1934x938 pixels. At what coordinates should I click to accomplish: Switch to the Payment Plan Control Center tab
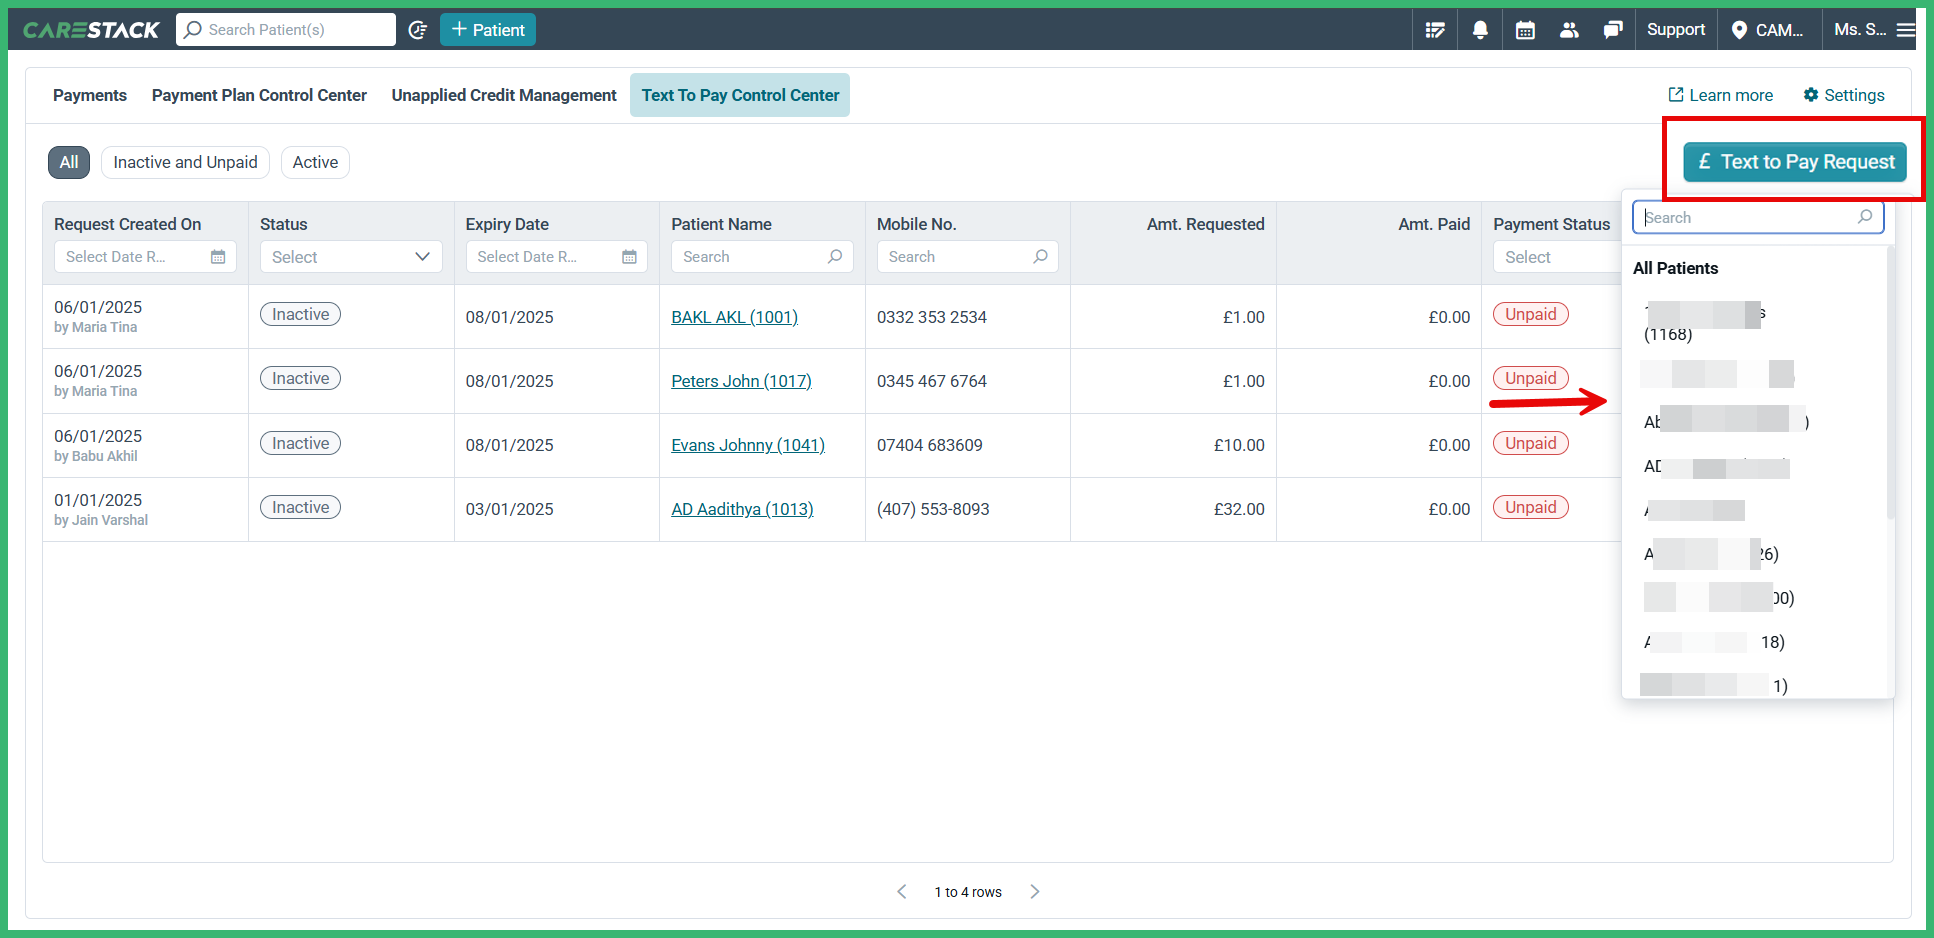259,95
